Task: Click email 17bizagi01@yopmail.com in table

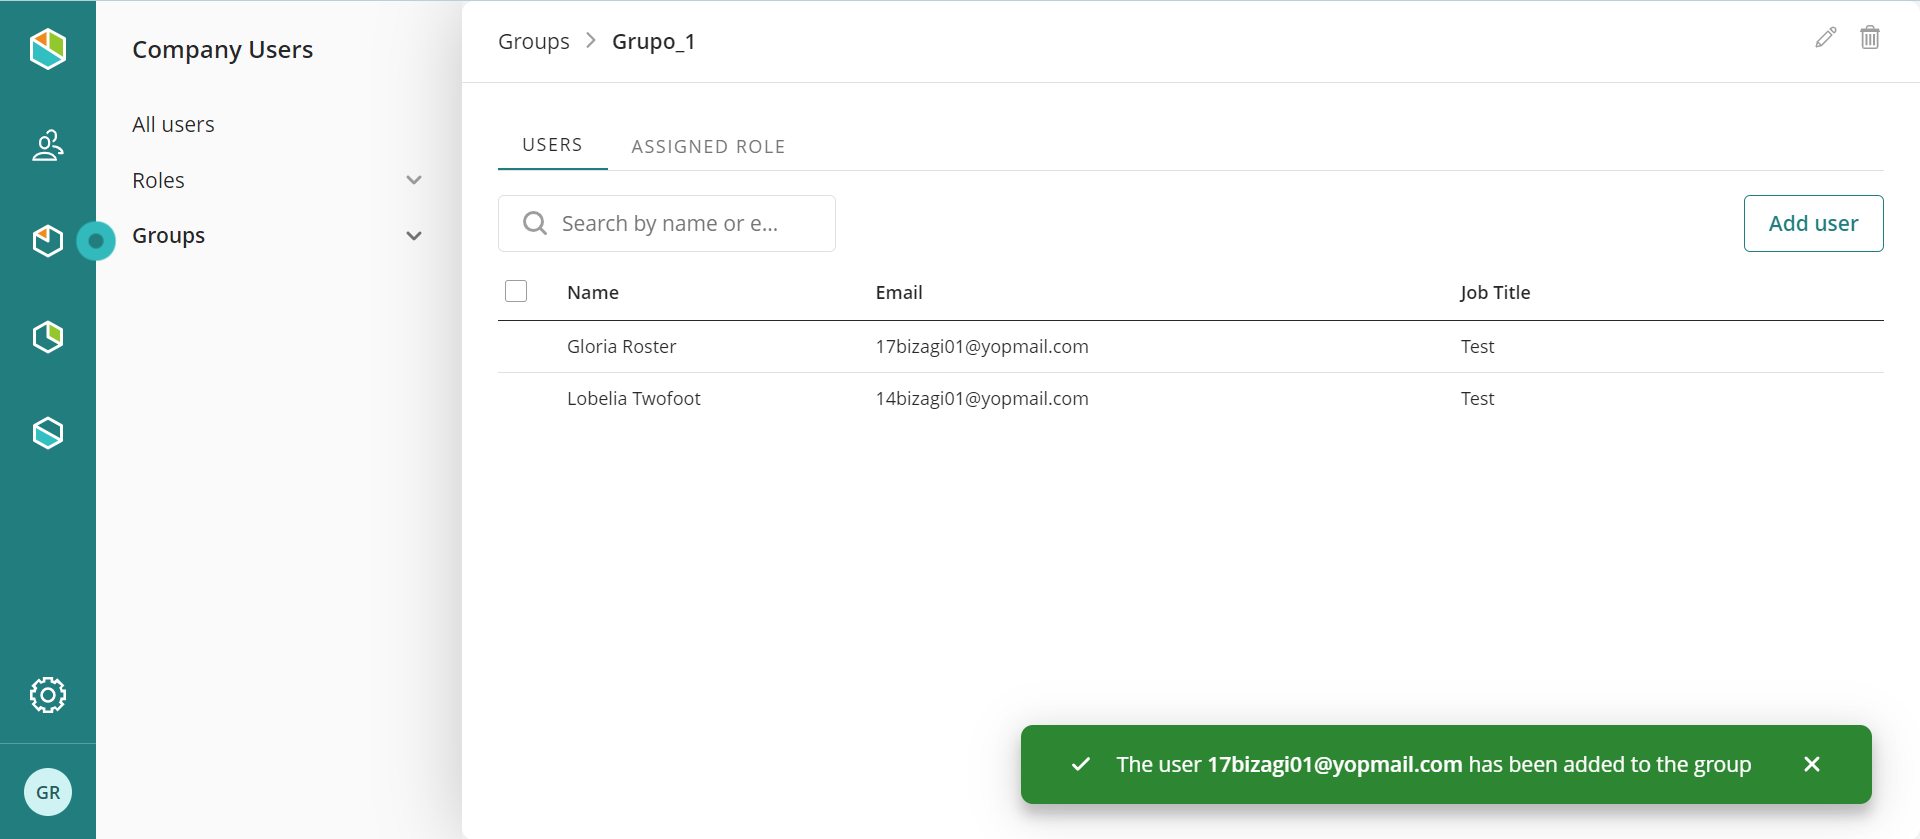Action: click(982, 346)
